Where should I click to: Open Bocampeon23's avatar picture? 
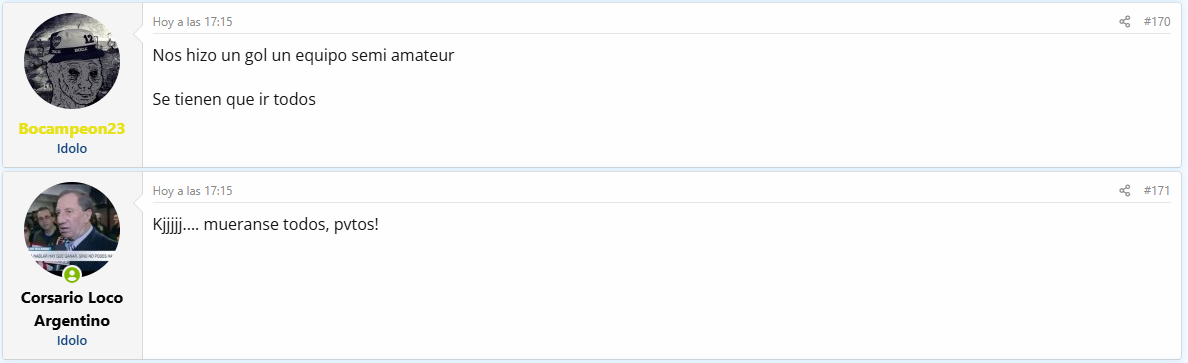(x=72, y=61)
